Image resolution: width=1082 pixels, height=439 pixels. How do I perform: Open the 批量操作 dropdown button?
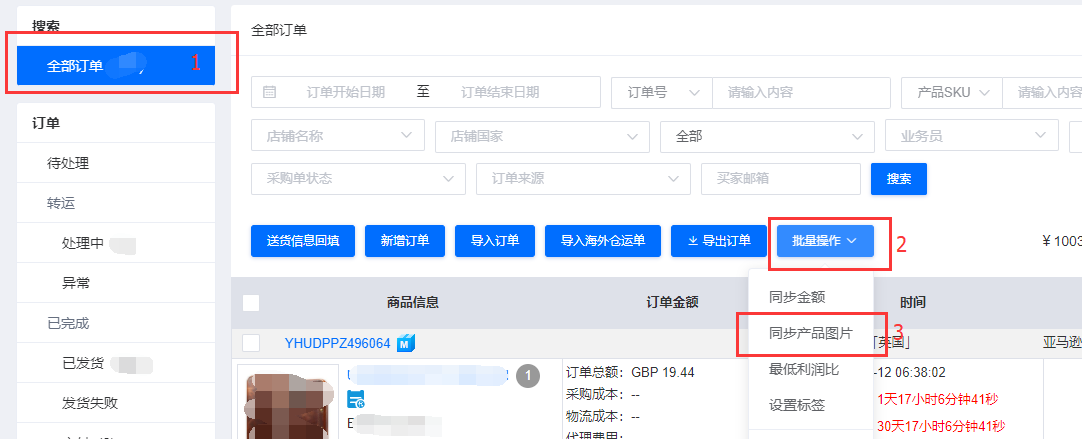coord(824,240)
